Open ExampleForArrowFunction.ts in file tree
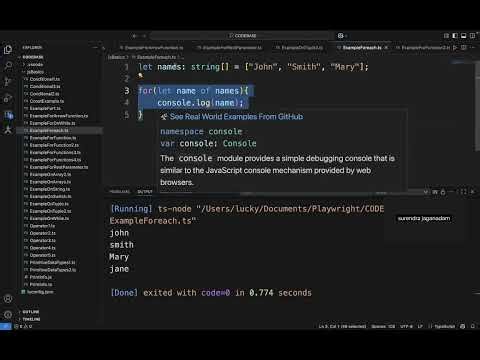 pos(59,116)
